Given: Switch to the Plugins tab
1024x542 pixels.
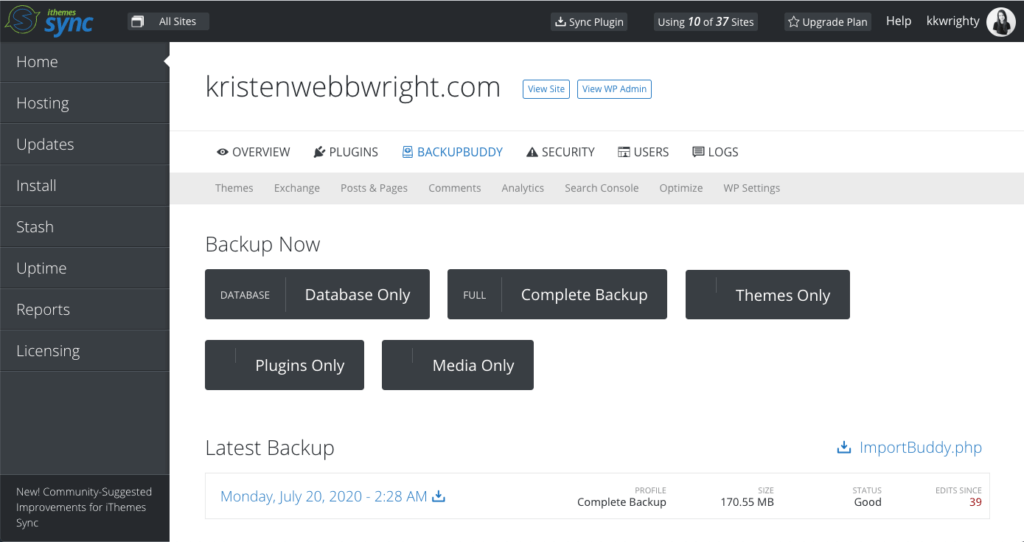Looking at the screenshot, I should 345,152.
